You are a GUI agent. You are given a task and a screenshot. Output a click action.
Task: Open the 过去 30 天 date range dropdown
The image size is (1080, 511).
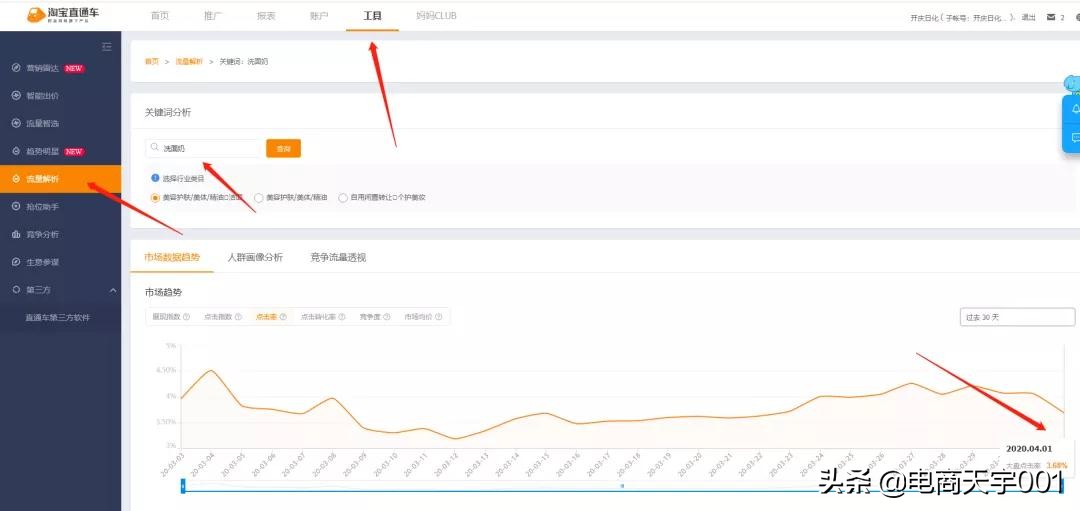[x=1017, y=317]
